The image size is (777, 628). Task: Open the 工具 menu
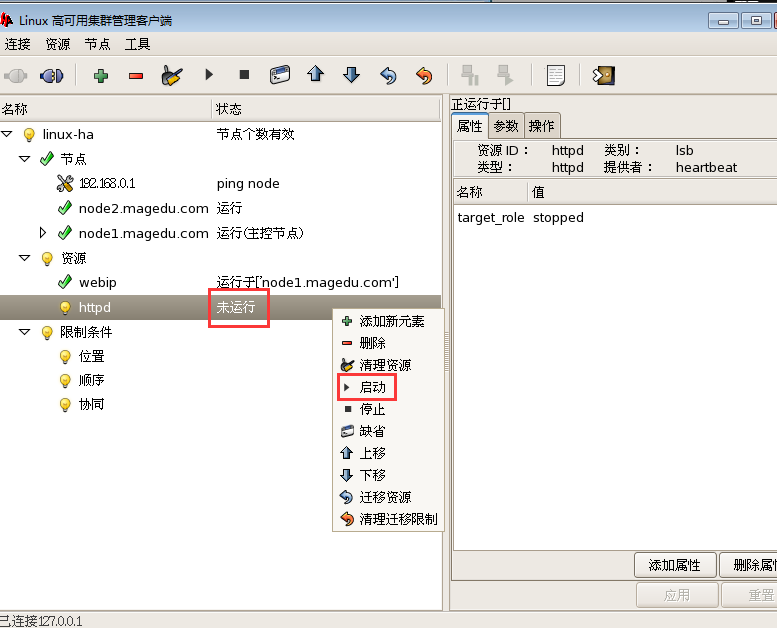[x=137, y=44]
